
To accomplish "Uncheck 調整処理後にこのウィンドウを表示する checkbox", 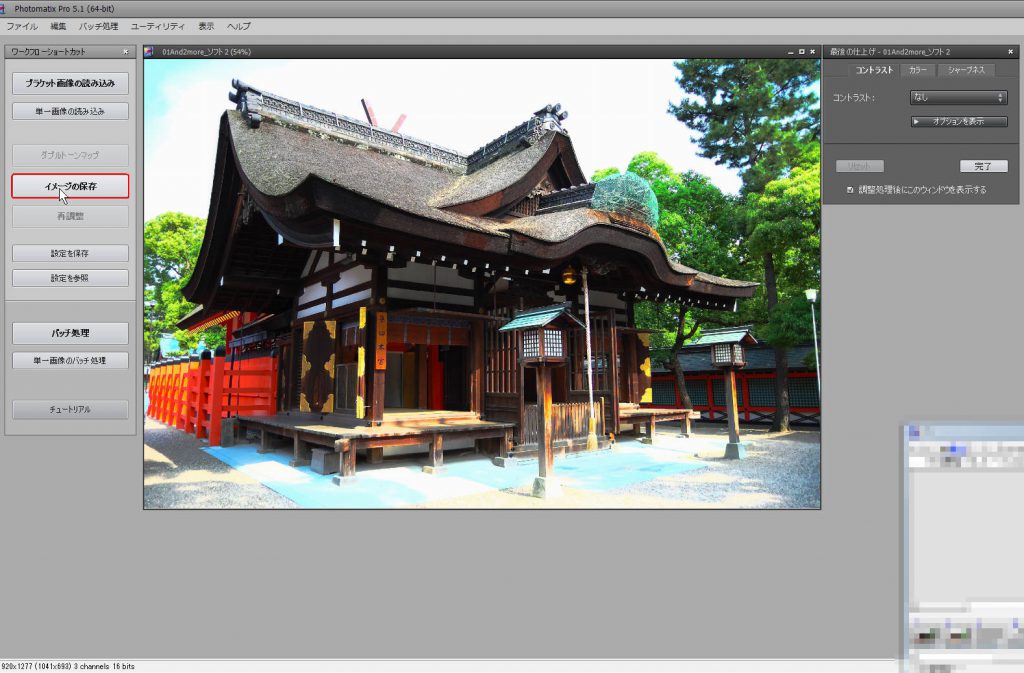I will pos(850,189).
